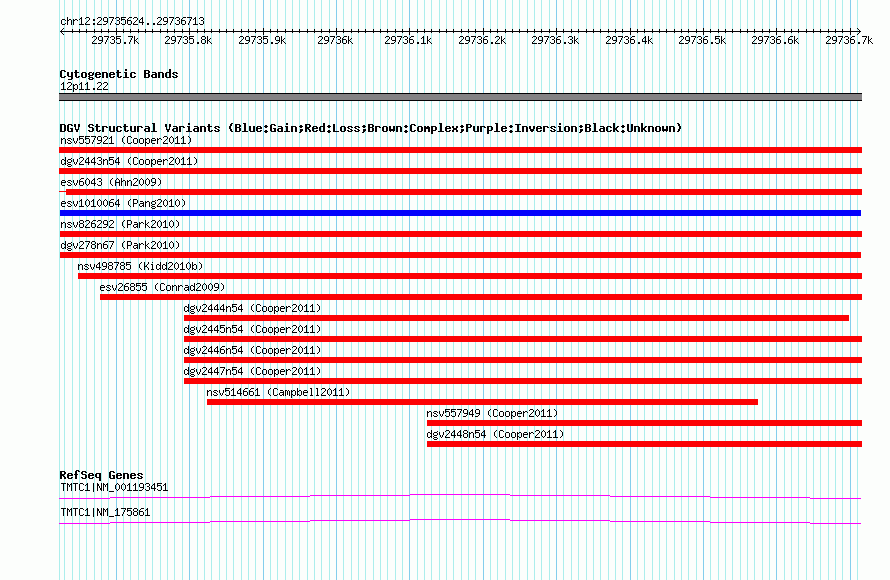Click the 29736.5k ruler tick label
The width and height of the screenshot is (890, 580).
[x=702, y=40]
